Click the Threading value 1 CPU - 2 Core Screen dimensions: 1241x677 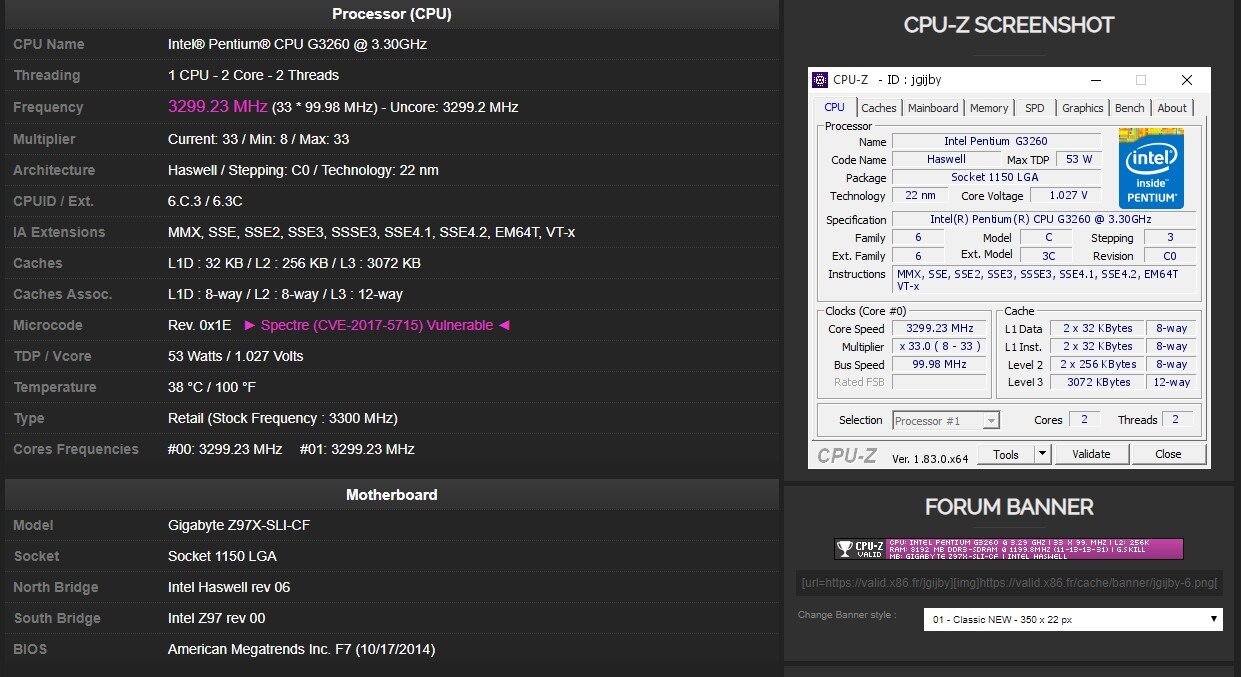click(x=253, y=75)
